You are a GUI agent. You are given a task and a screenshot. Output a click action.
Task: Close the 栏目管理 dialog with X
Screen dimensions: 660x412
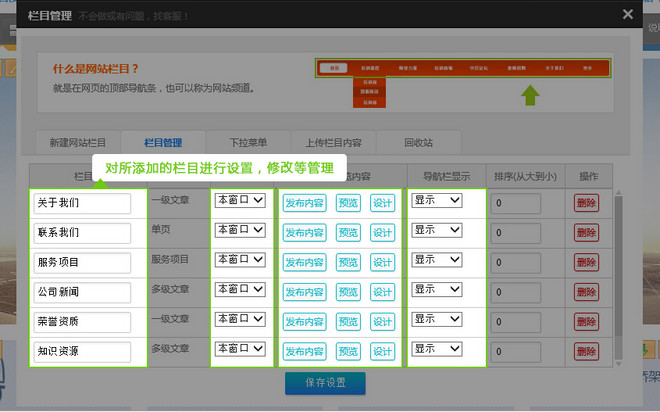pyautogui.click(x=627, y=14)
